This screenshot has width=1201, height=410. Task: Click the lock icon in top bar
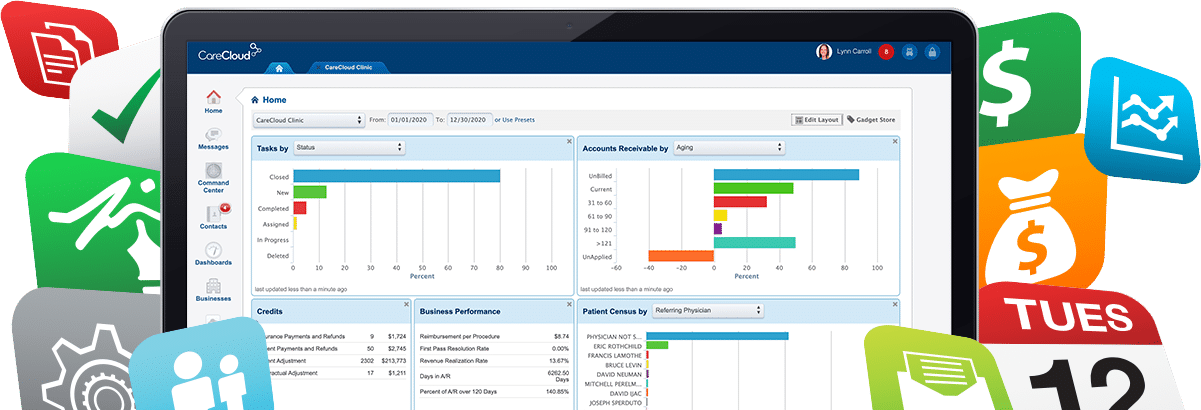931,52
